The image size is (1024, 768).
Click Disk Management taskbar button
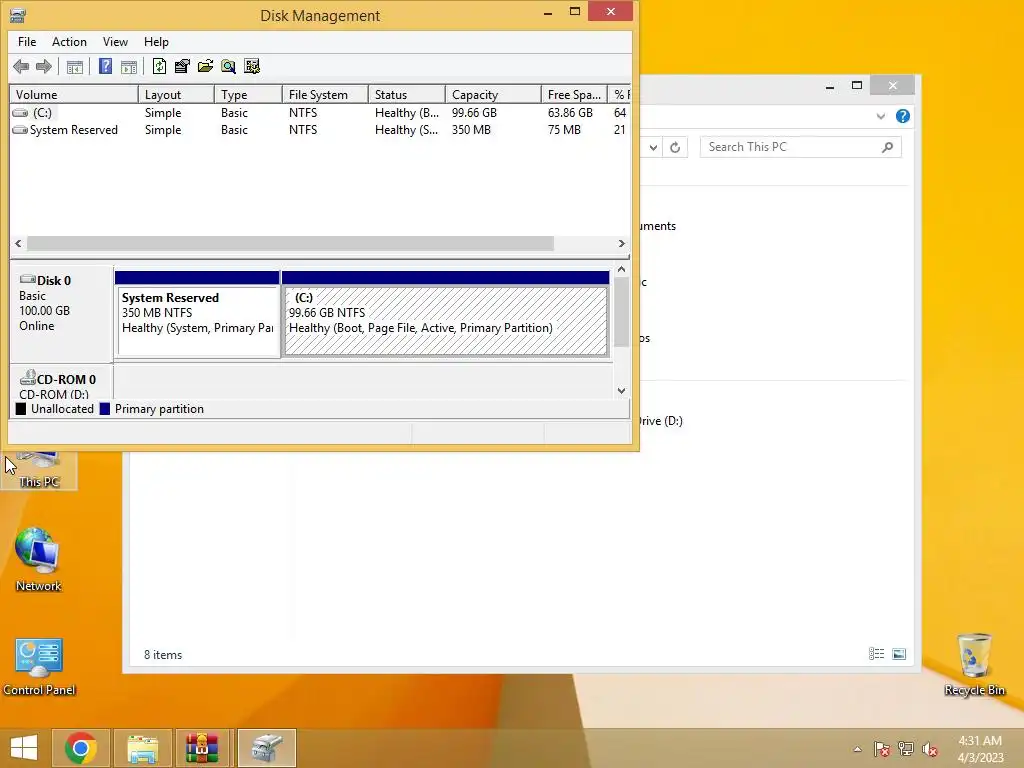267,748
